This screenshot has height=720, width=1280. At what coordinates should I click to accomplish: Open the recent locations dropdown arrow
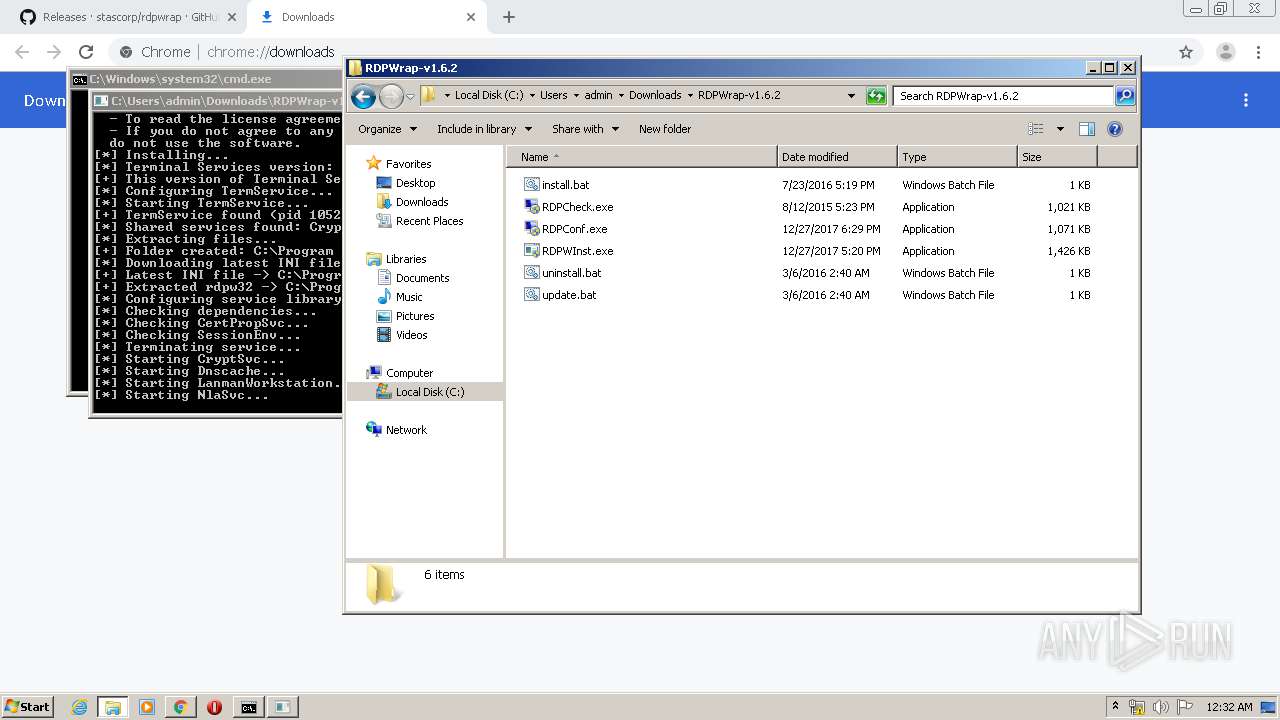pos(410,96)
